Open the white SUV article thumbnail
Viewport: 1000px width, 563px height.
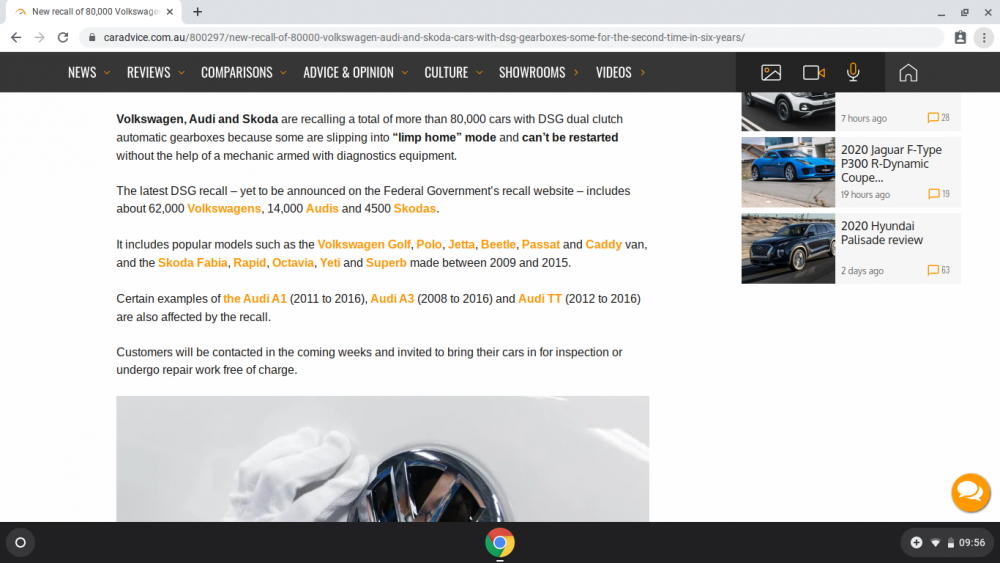(788, 112)
